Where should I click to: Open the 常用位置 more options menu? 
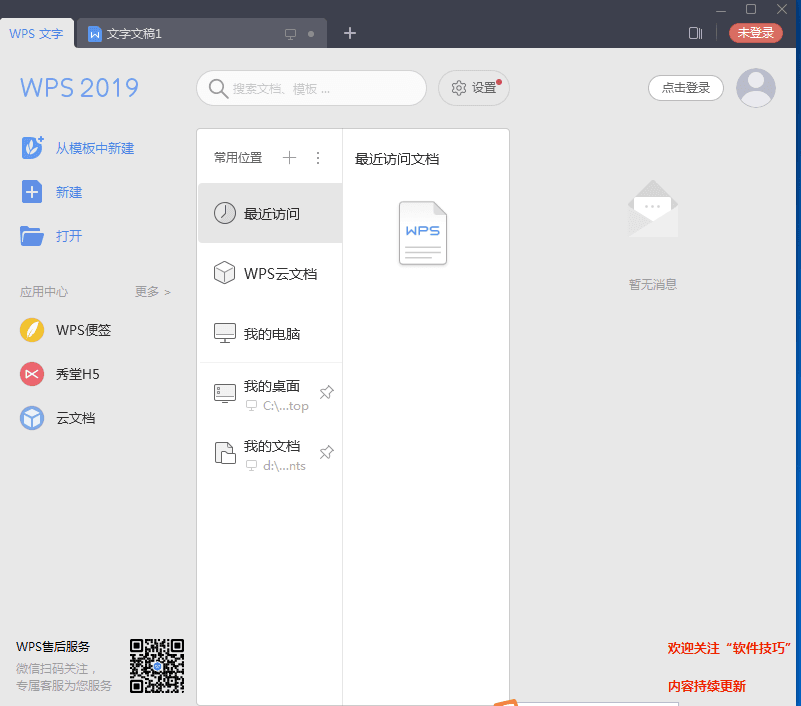point(317,158)
